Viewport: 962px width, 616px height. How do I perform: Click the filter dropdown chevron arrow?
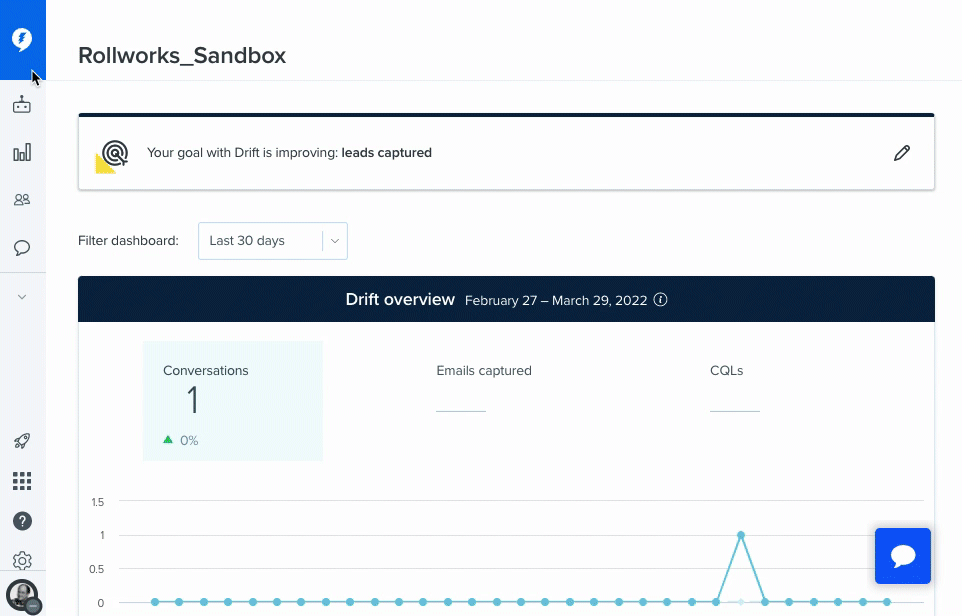pos(335,241)
